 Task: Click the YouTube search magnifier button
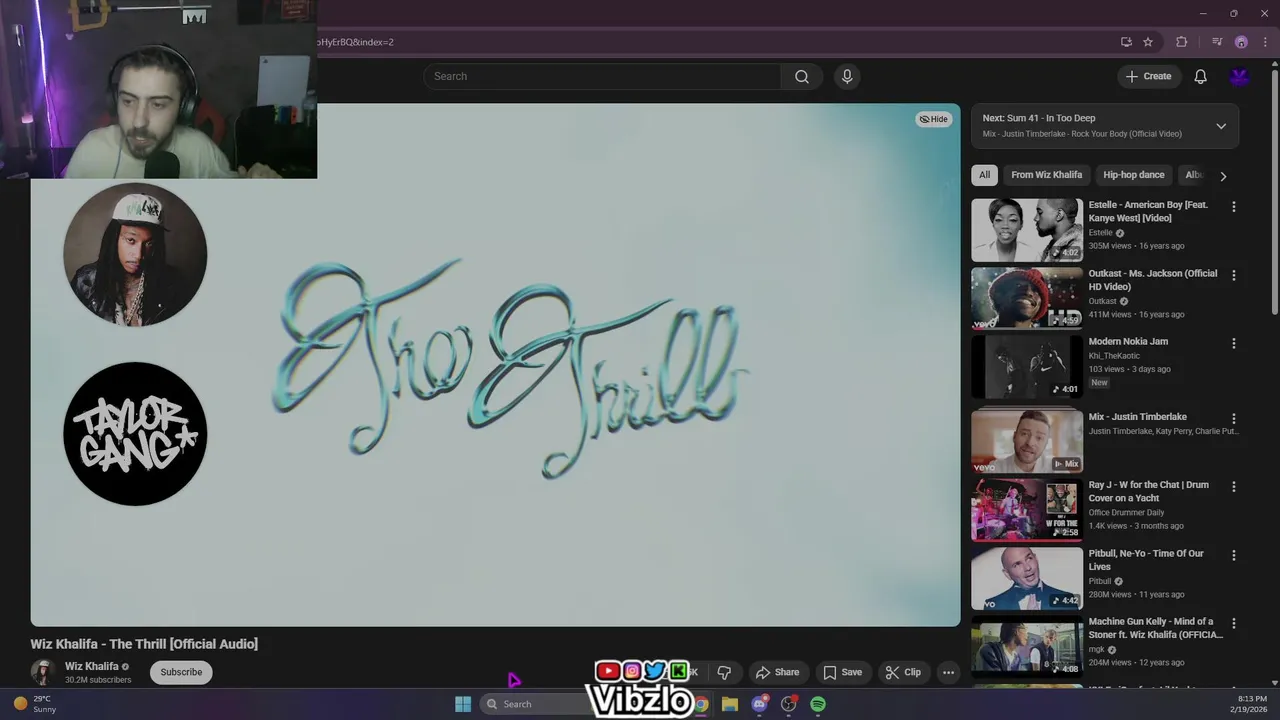point(801,76)
